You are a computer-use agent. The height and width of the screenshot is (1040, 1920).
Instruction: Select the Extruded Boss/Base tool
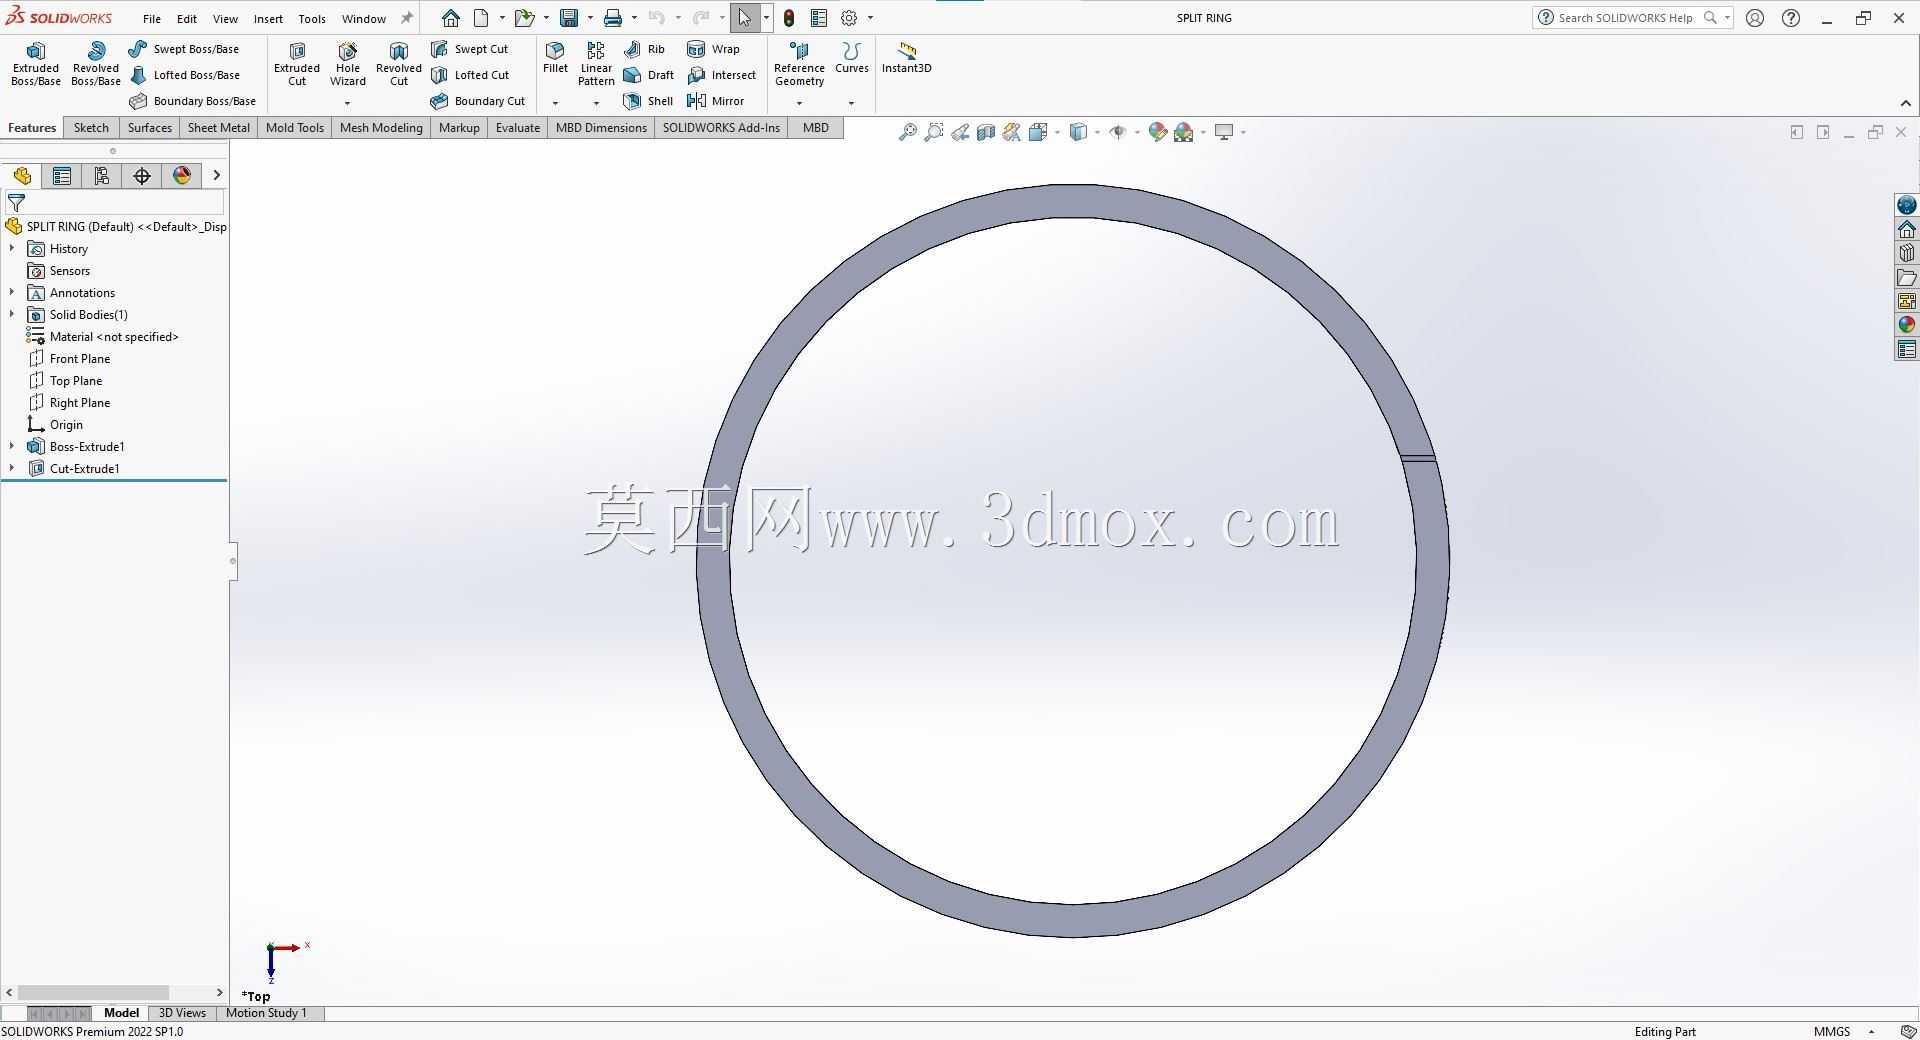[36, 64]
